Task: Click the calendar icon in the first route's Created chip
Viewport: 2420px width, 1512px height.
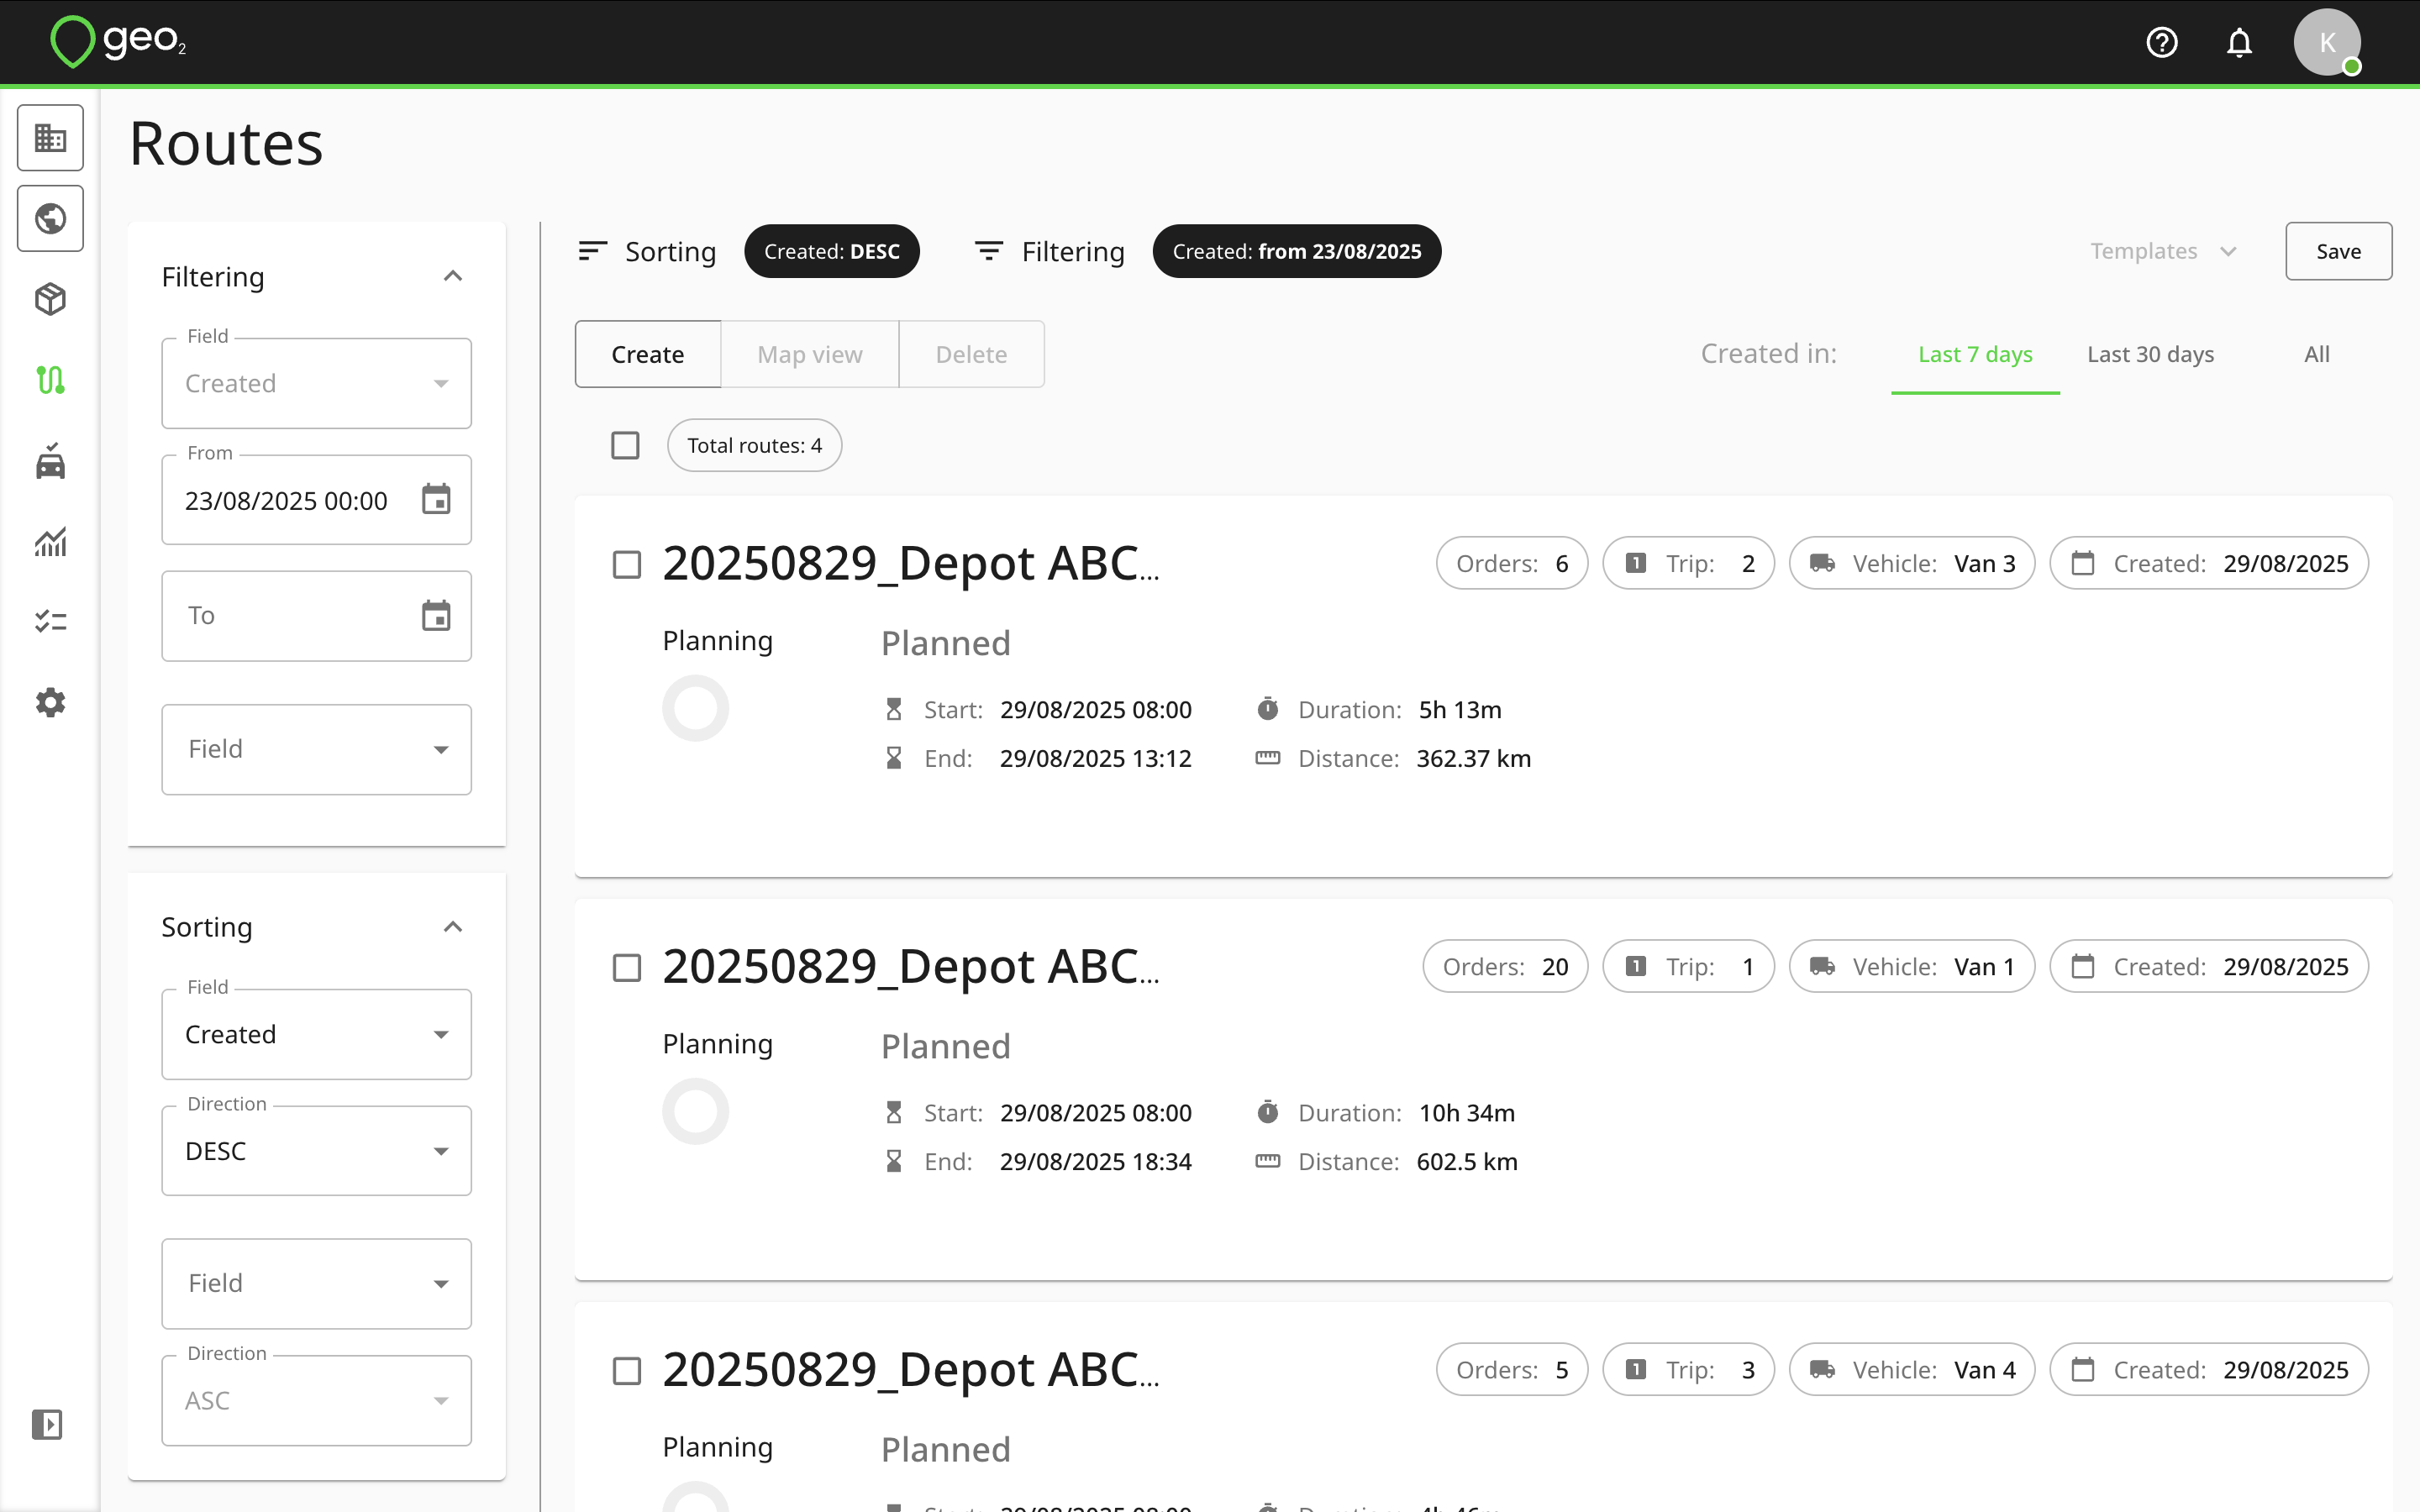Action: (x=2083, y=563)
